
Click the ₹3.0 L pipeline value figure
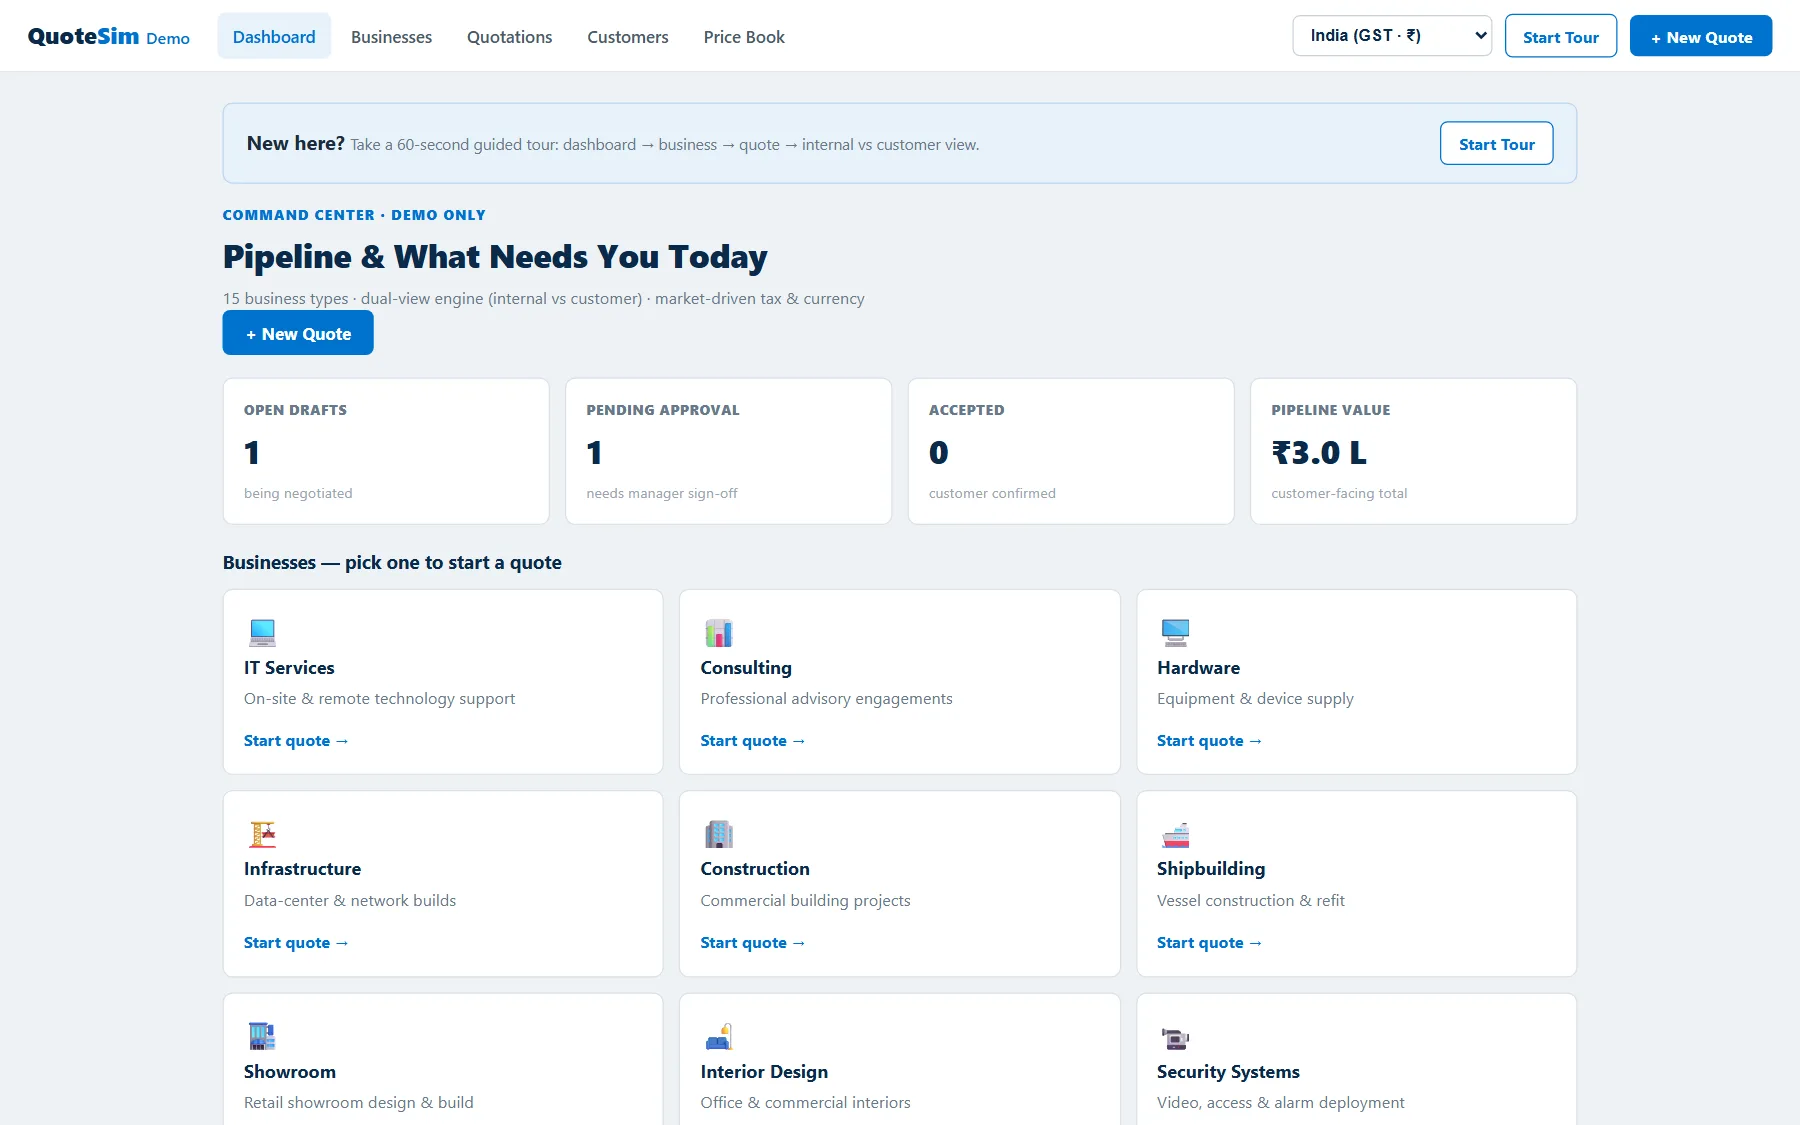click(x=1319, y=452)
